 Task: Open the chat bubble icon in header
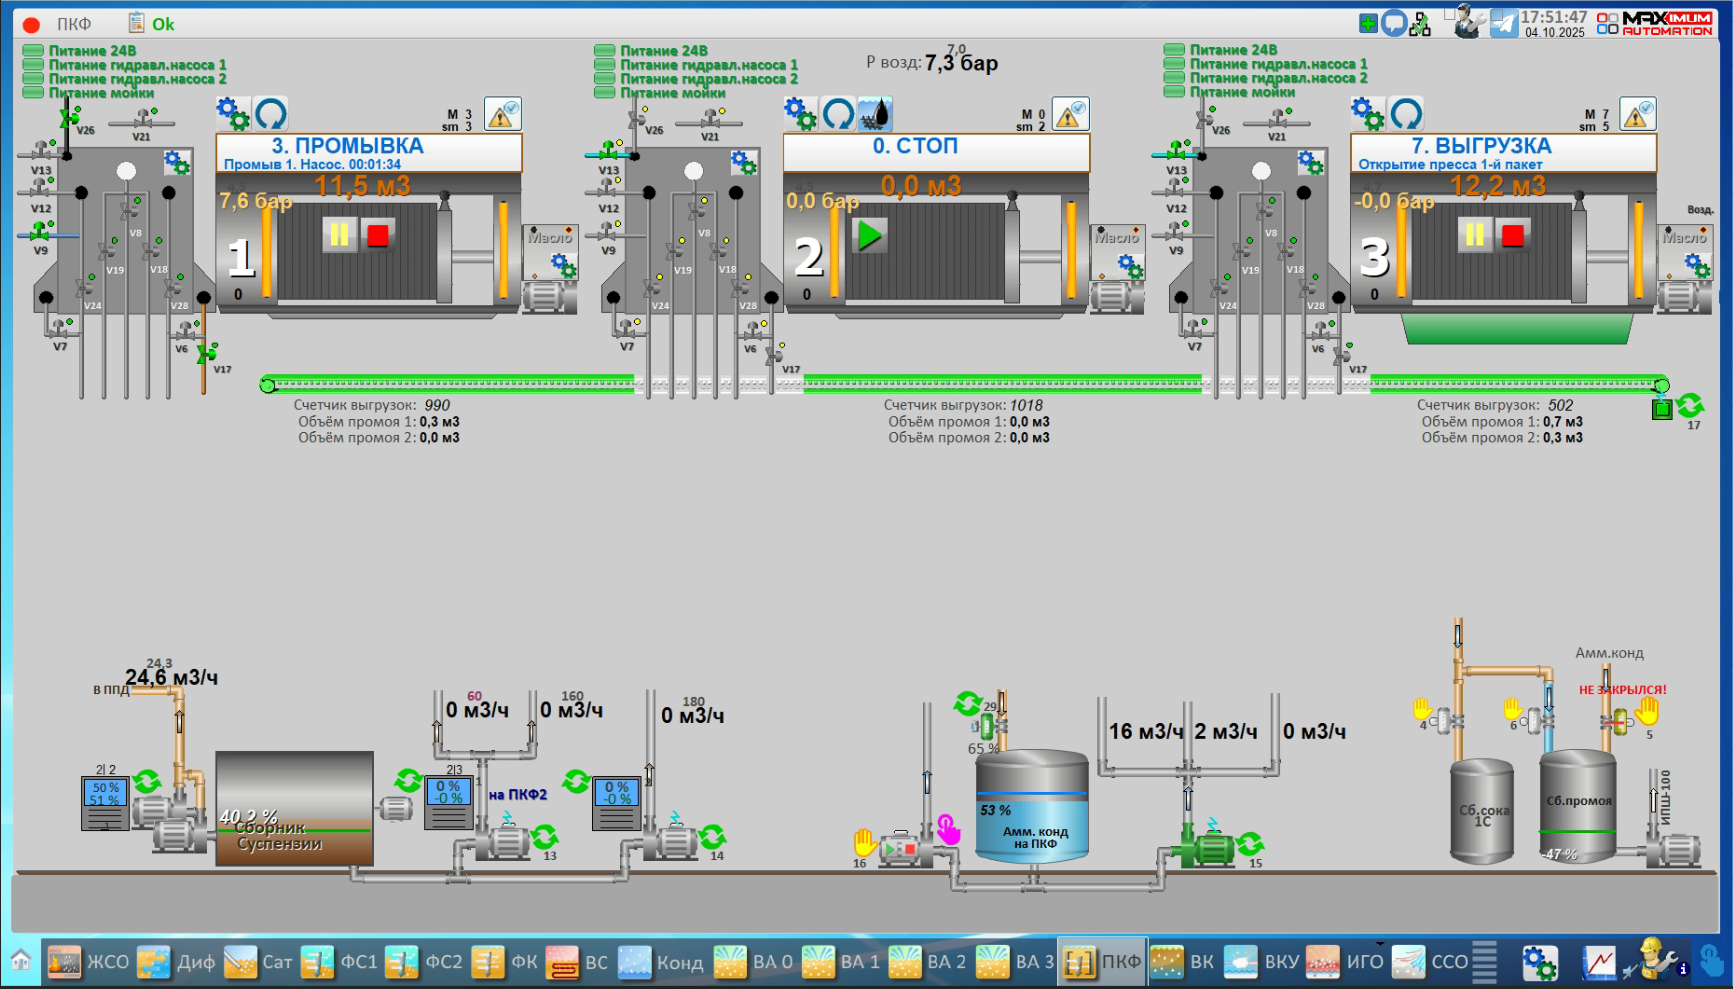[1394, 23]
